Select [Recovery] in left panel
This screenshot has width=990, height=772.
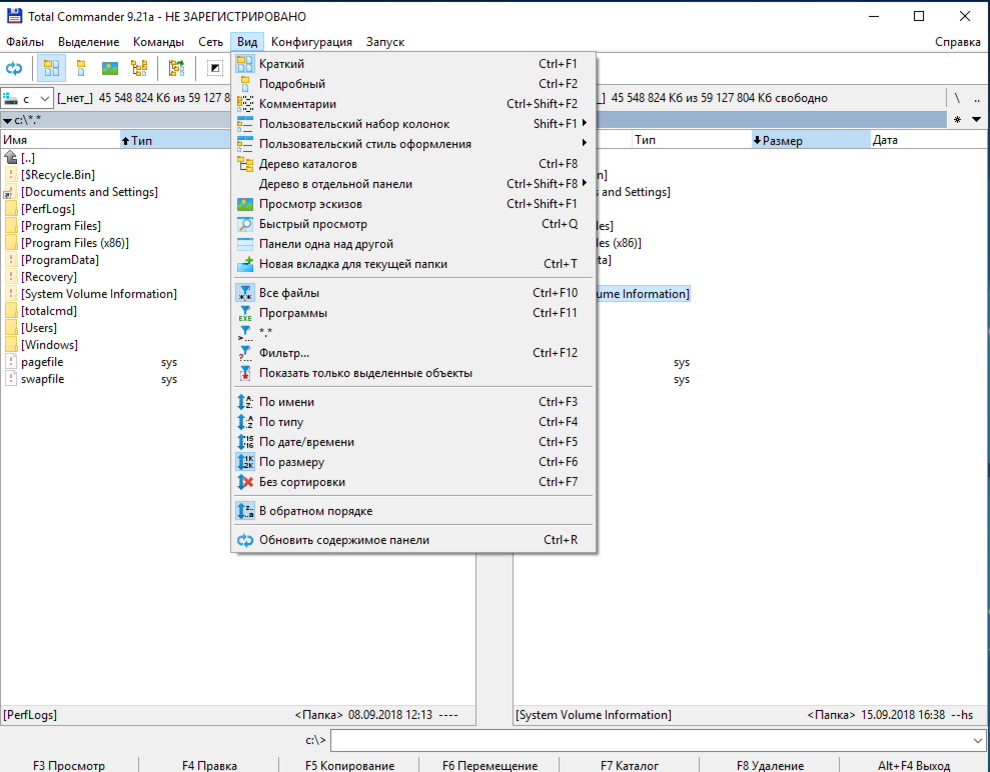pyautogui.click(x=49, y=276)
